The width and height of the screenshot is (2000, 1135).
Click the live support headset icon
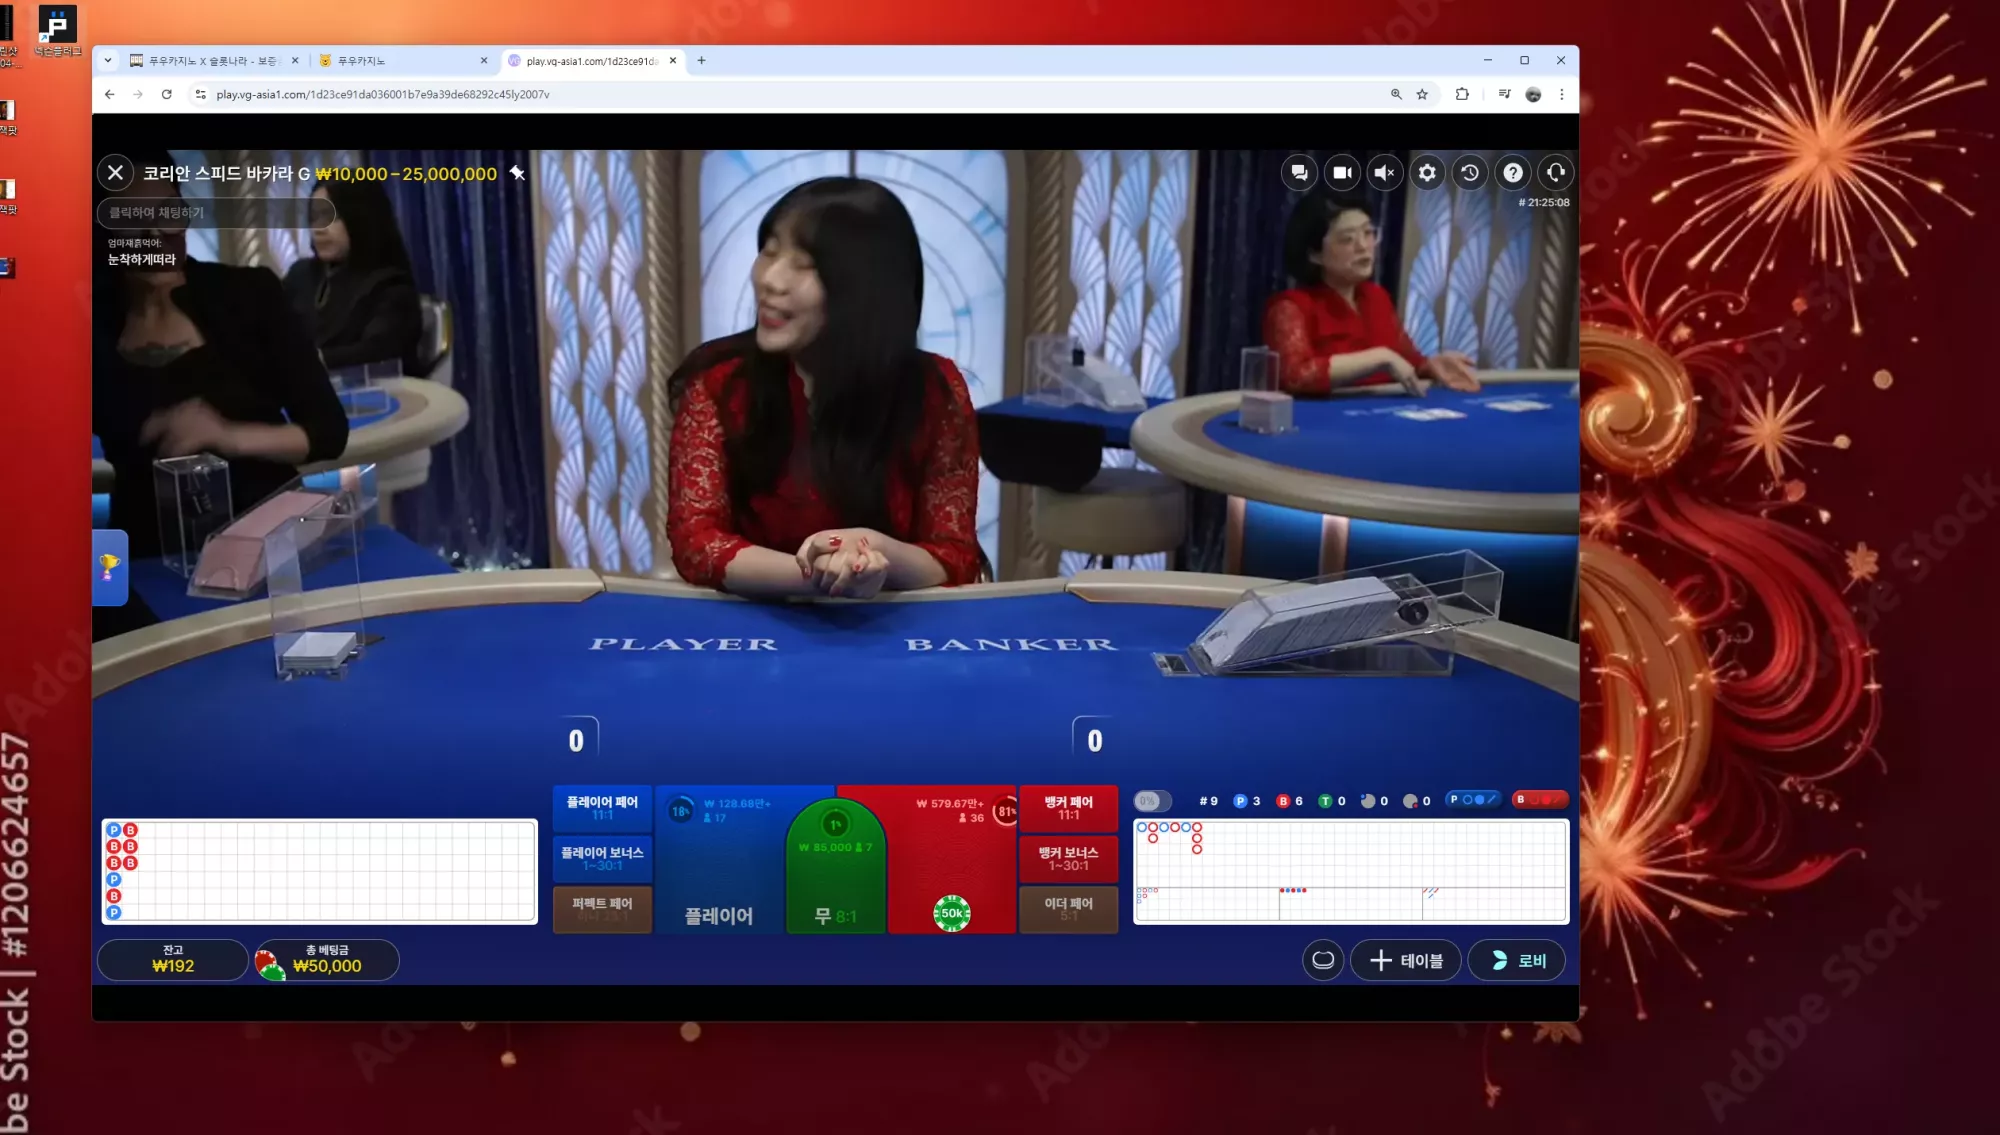(x=1556, y=173)
